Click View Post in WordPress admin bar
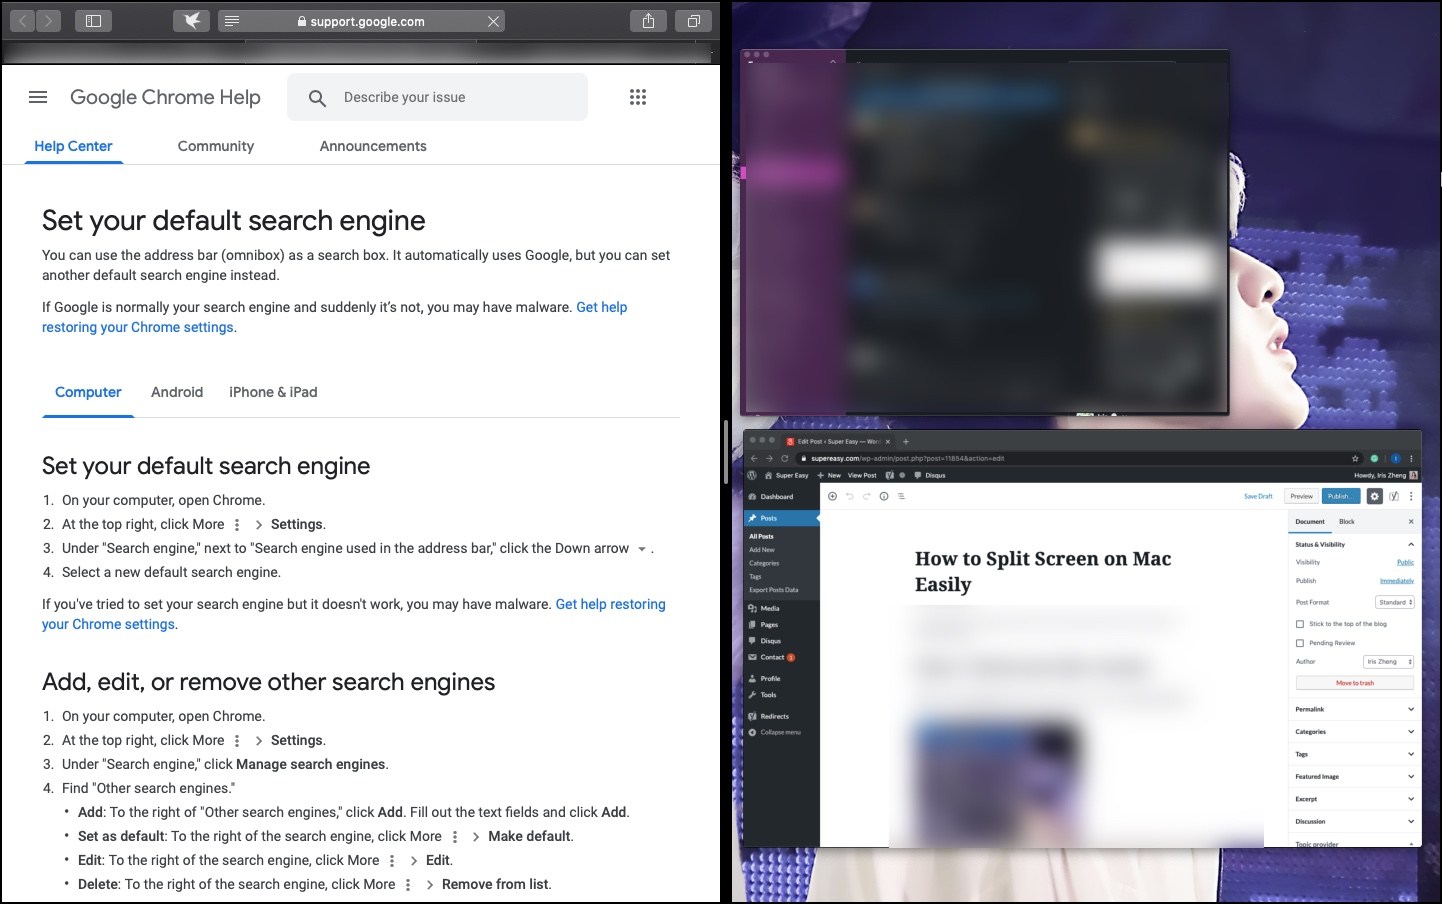The height and width of the screenshot is (904, 1442). pyautogui.click(x=862, y=475)
